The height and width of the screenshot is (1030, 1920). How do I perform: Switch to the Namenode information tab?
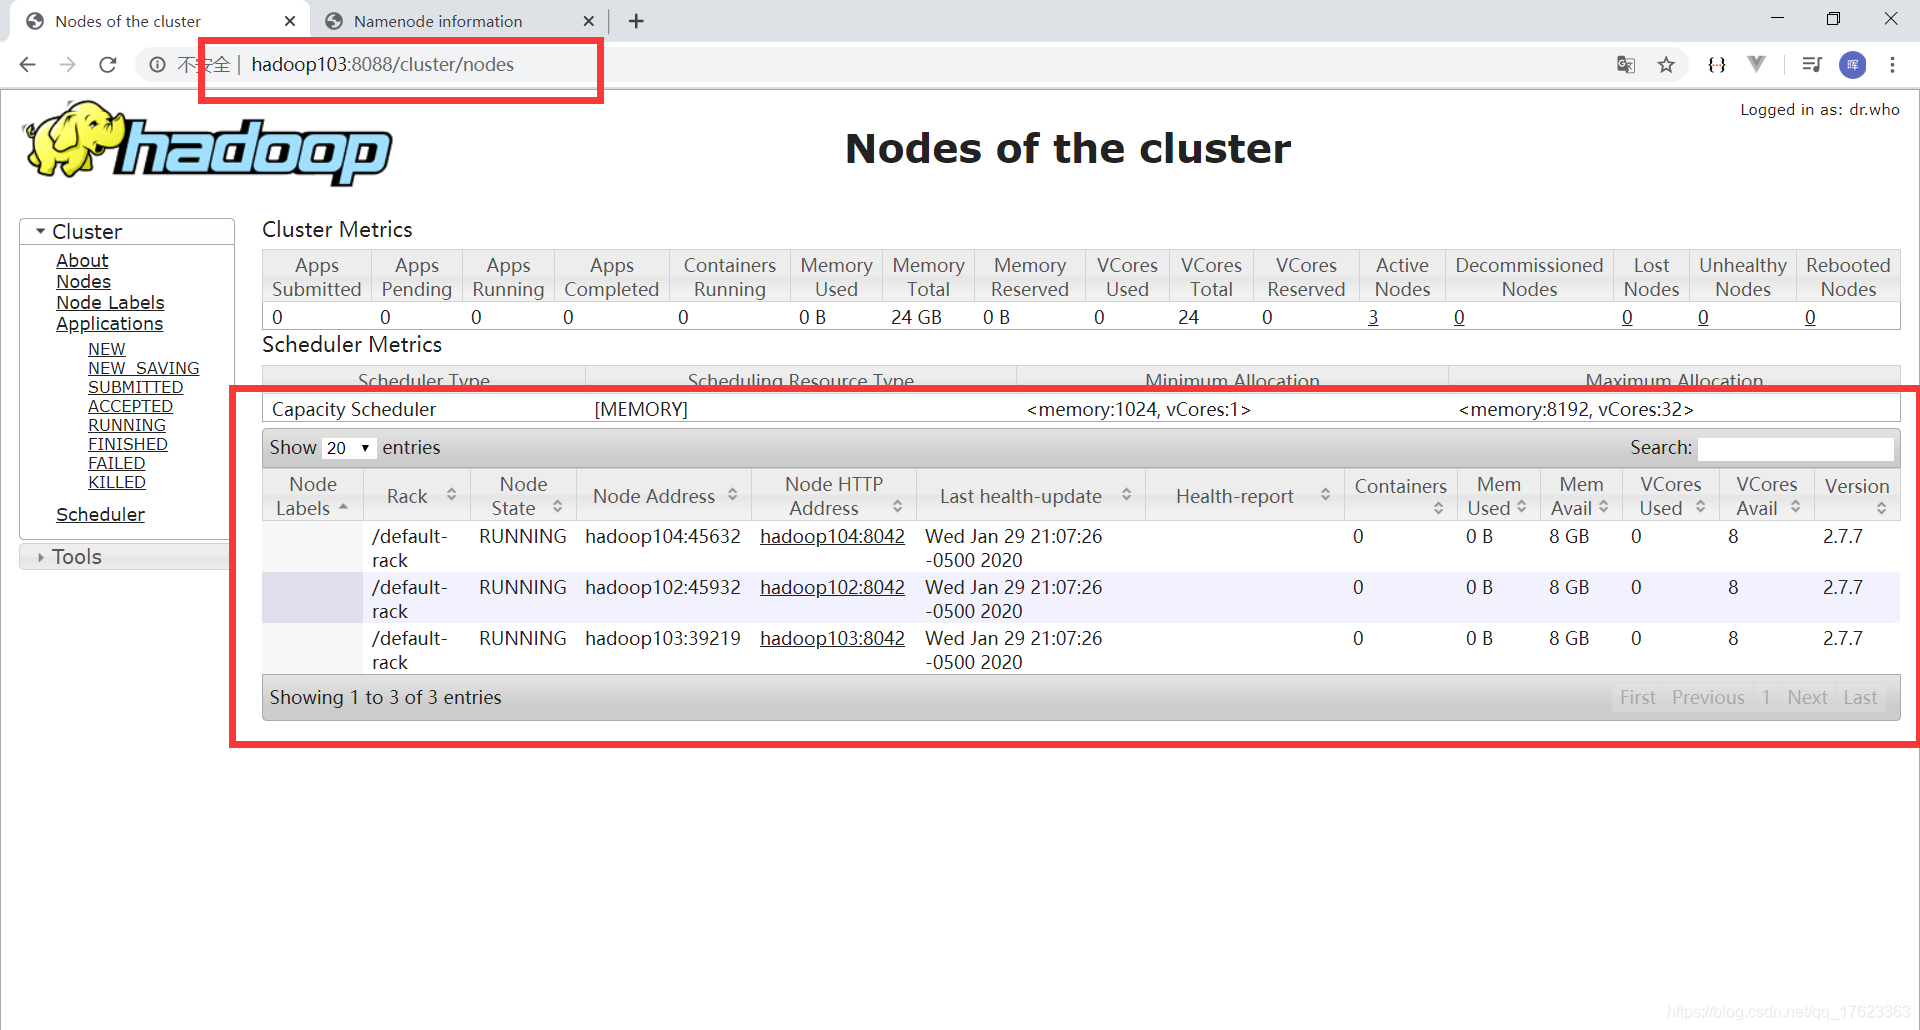(459, 21)
